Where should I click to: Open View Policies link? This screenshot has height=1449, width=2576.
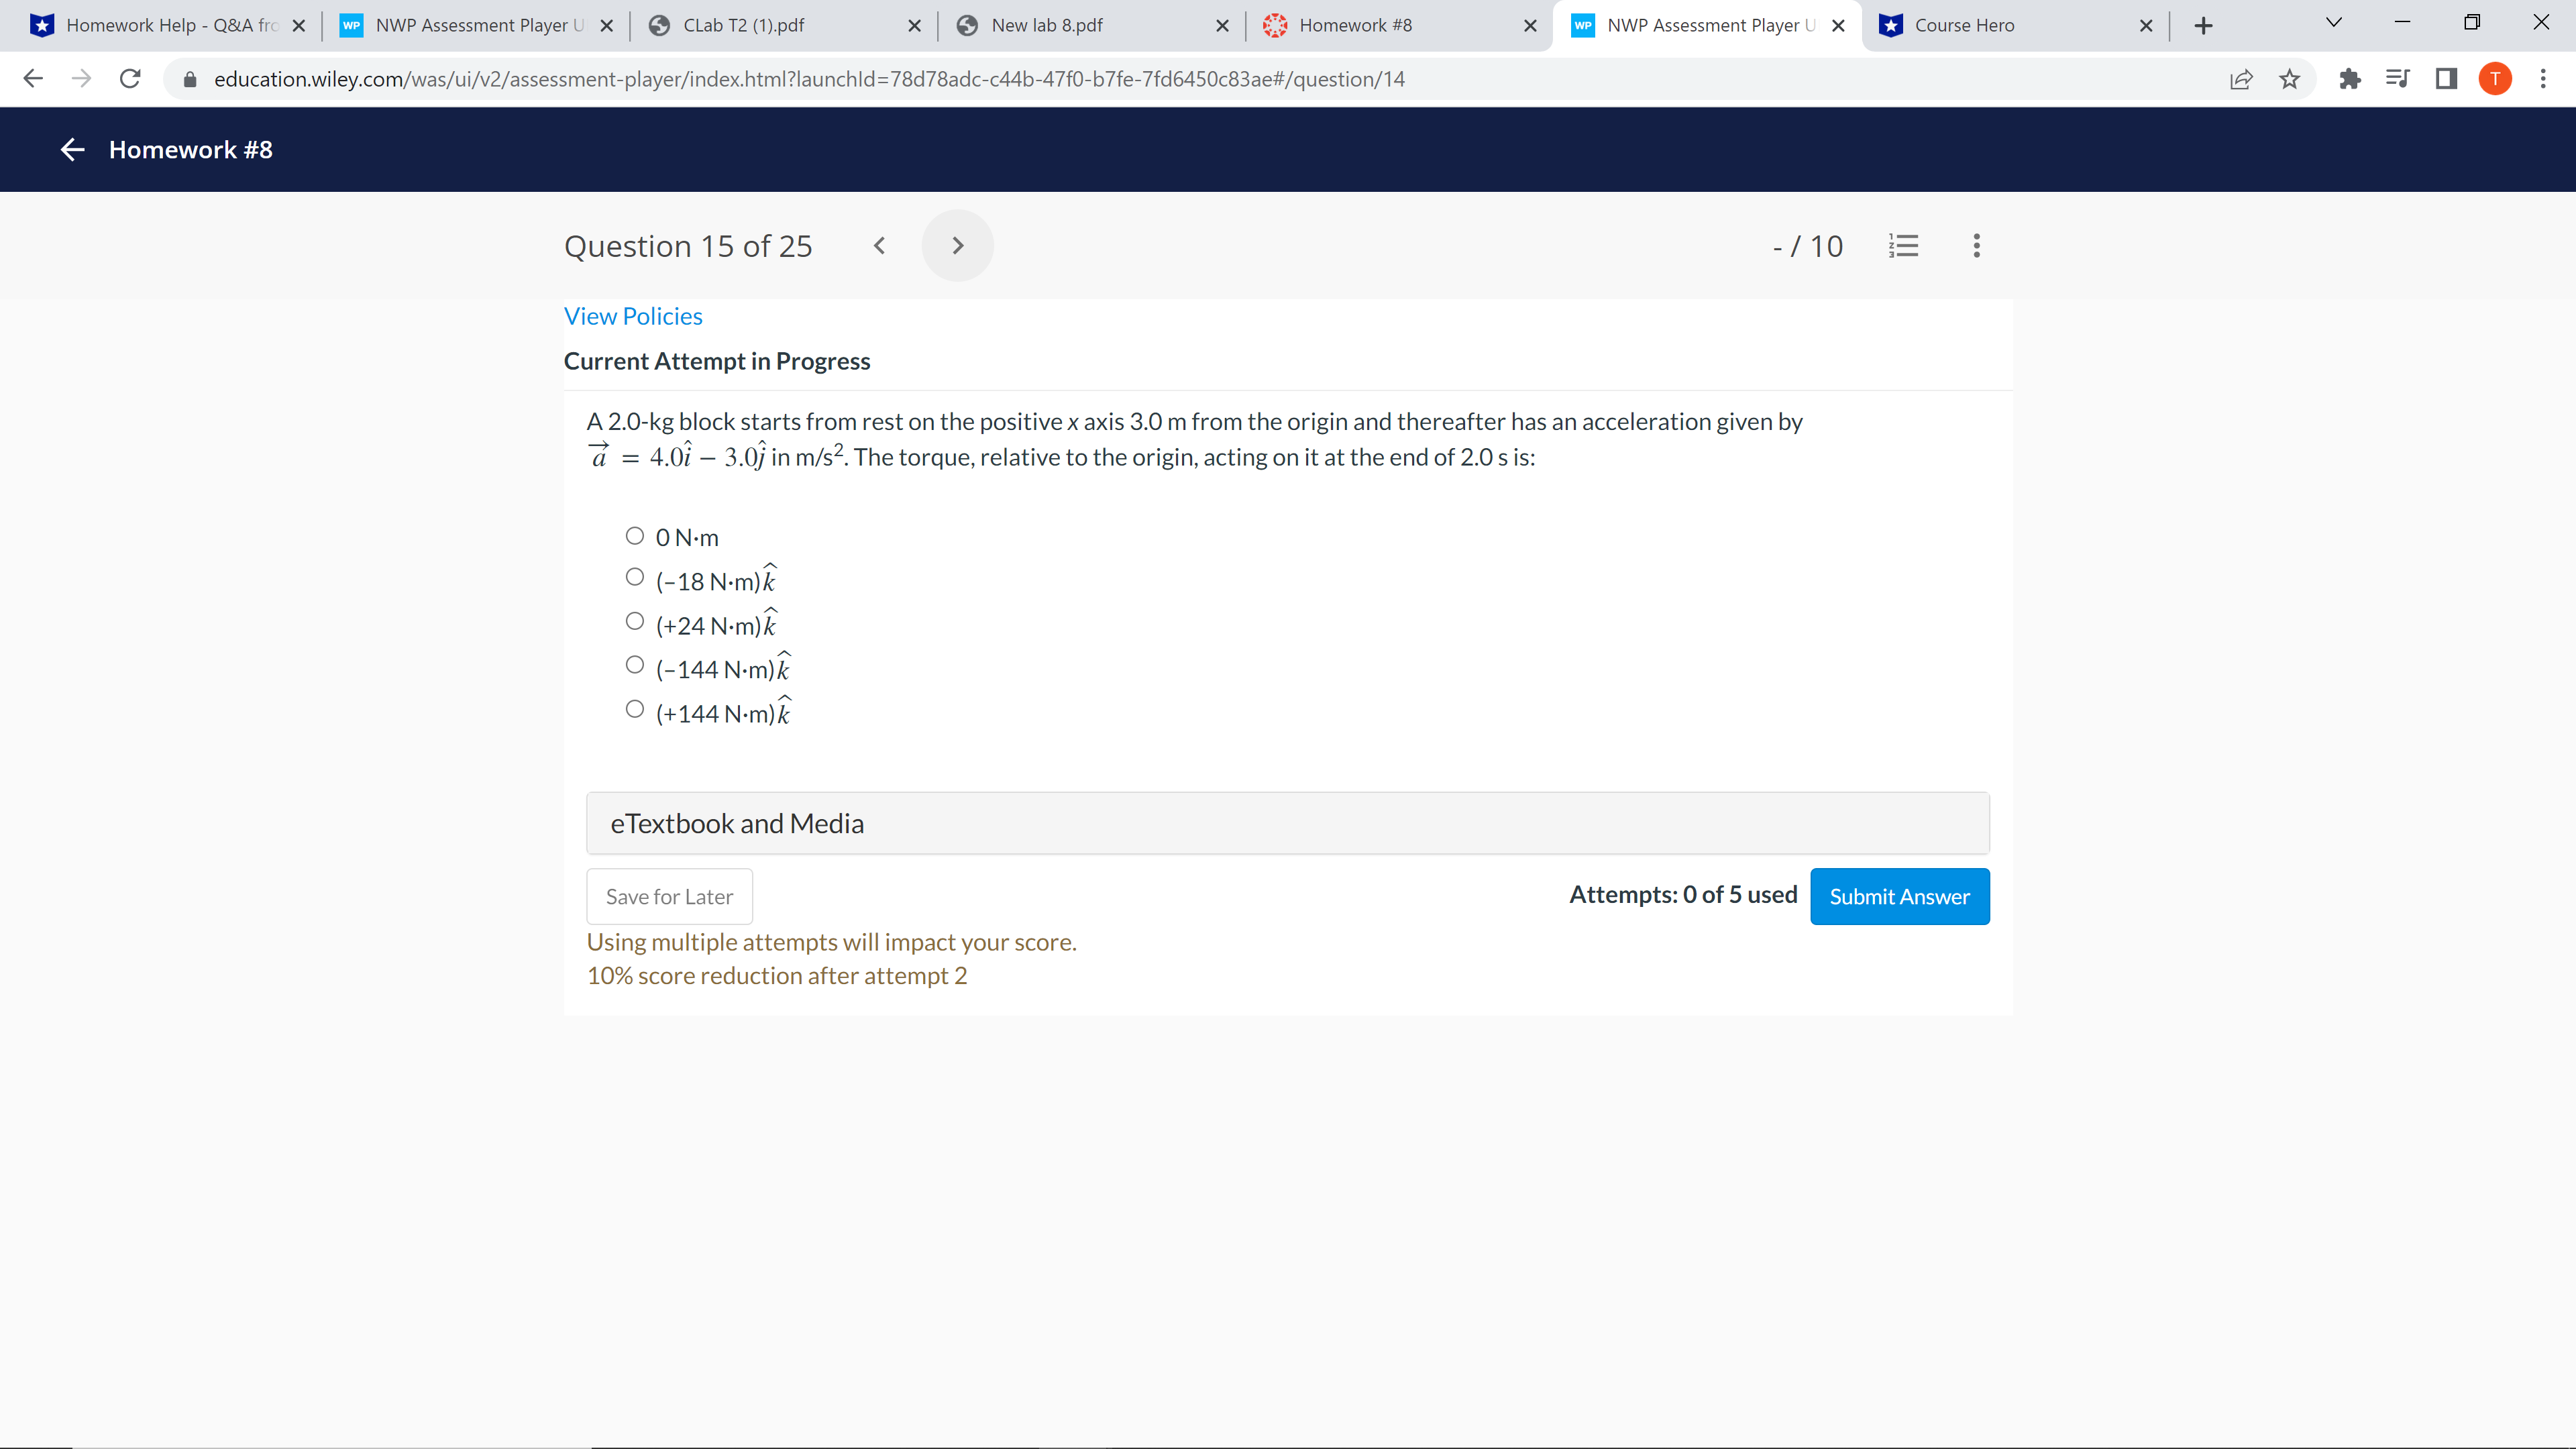(633, 315)
